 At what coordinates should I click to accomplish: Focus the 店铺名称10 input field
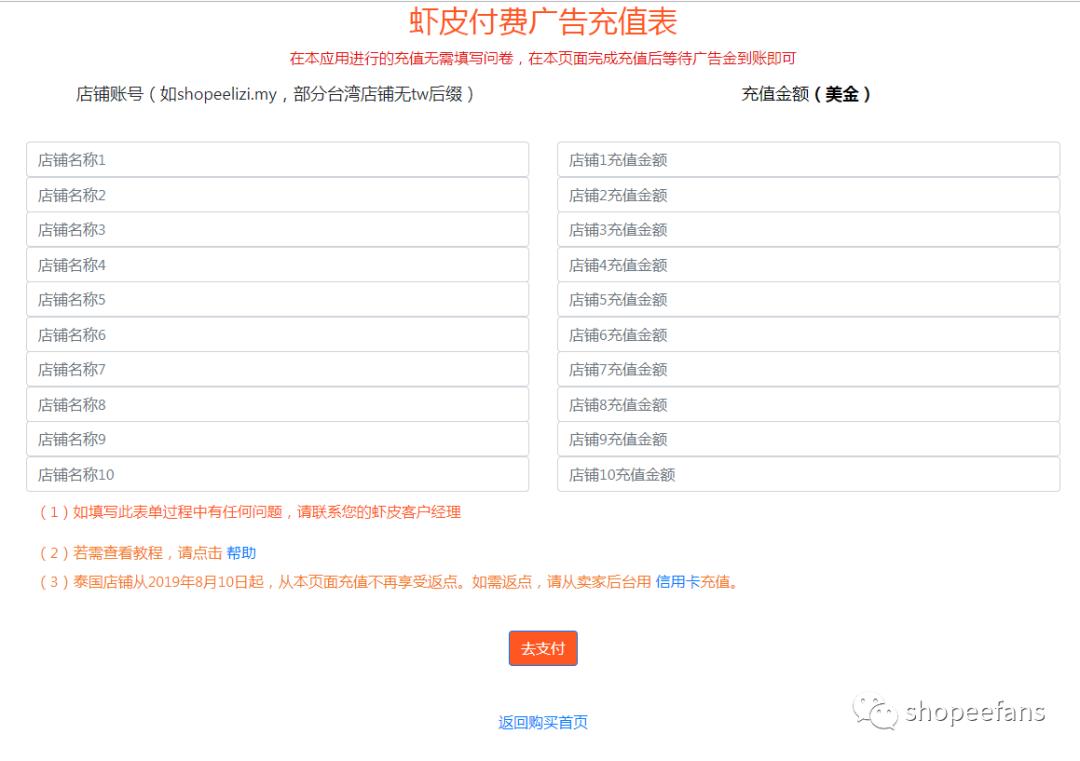[x=278, y=475]
